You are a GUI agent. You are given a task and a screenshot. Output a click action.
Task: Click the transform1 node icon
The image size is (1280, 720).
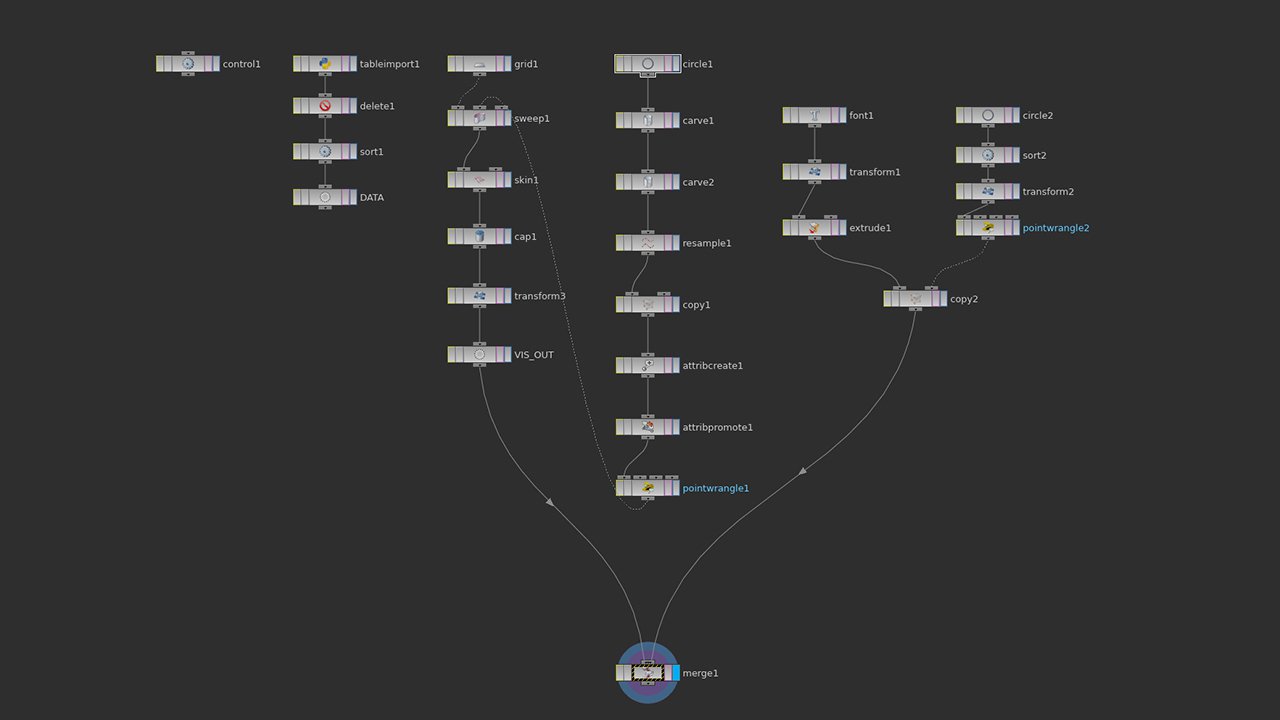(815, 173)
